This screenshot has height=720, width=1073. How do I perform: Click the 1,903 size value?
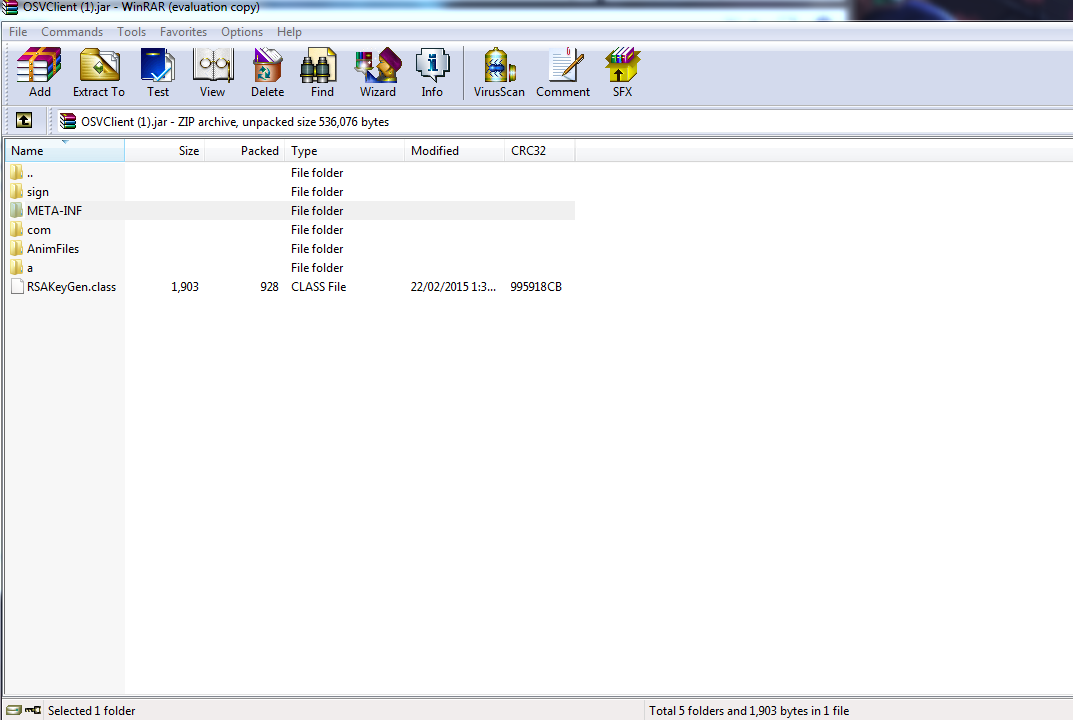185,287
